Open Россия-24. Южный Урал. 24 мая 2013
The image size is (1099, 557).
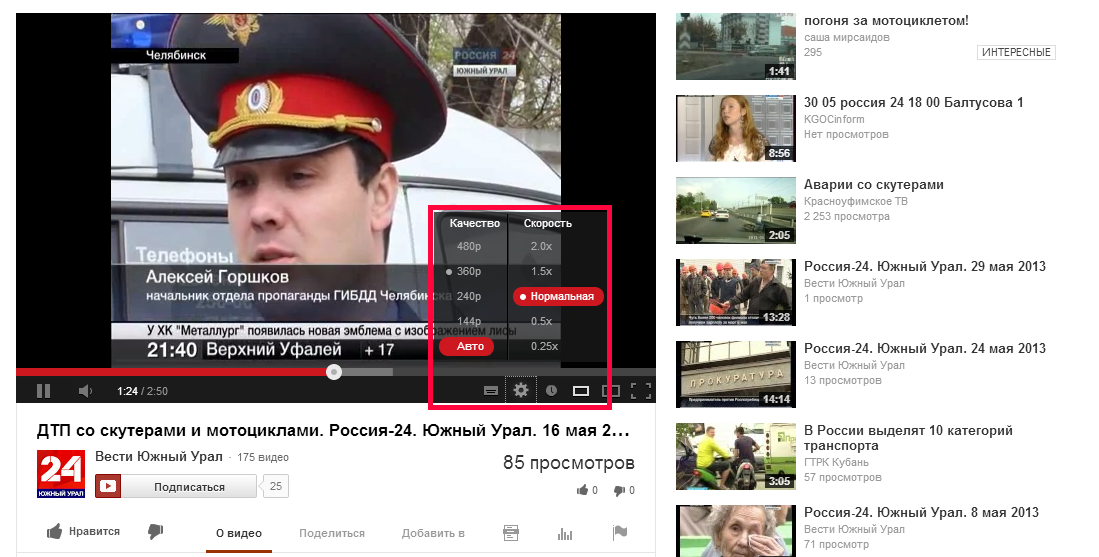(924, 348)
